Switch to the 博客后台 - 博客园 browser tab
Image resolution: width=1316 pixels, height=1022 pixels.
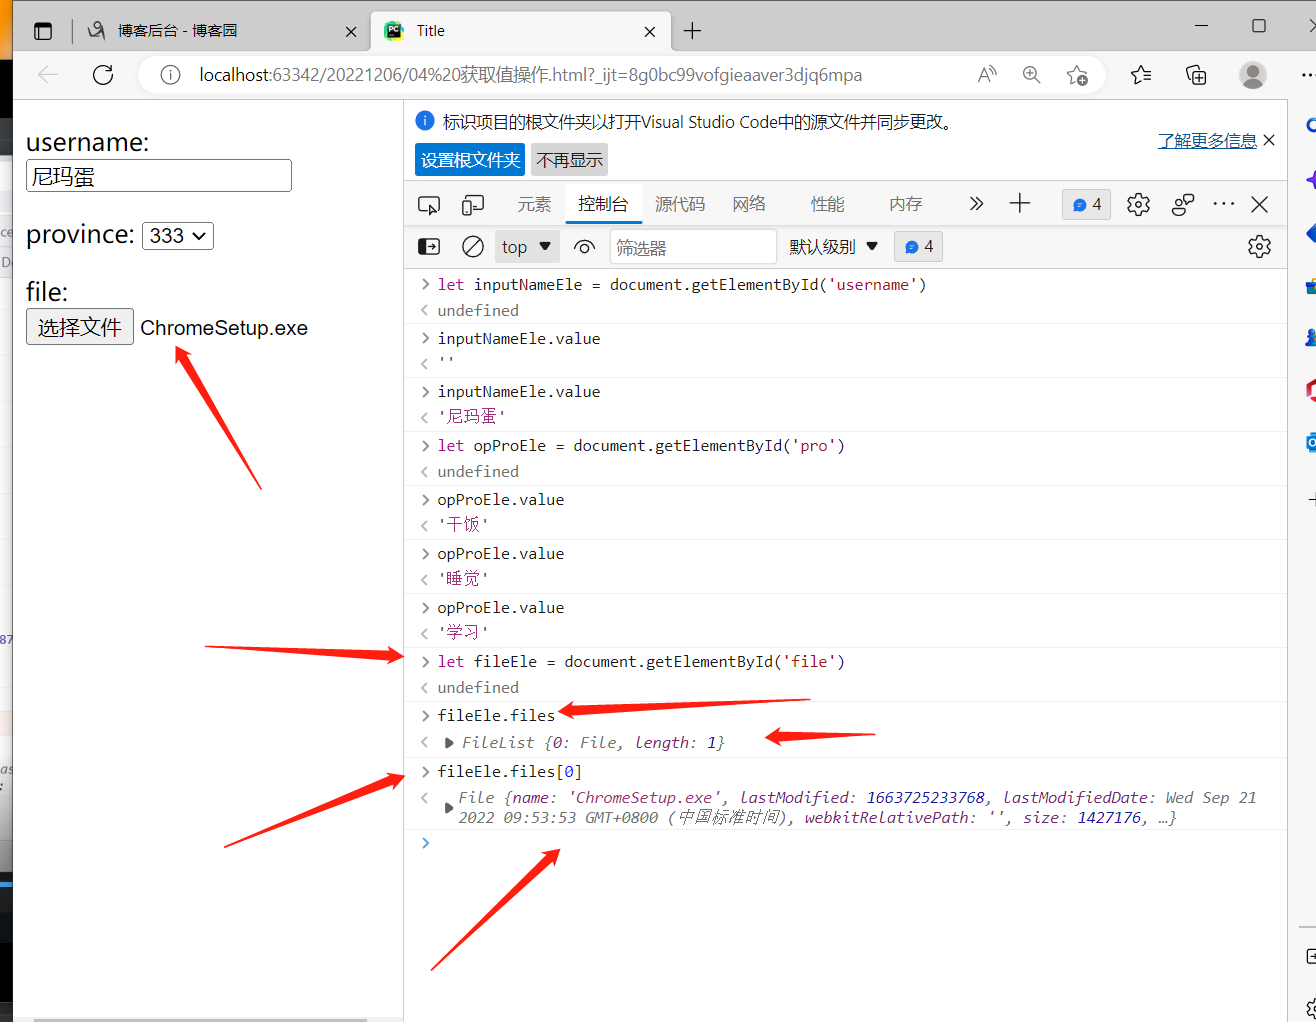point(178,31)
